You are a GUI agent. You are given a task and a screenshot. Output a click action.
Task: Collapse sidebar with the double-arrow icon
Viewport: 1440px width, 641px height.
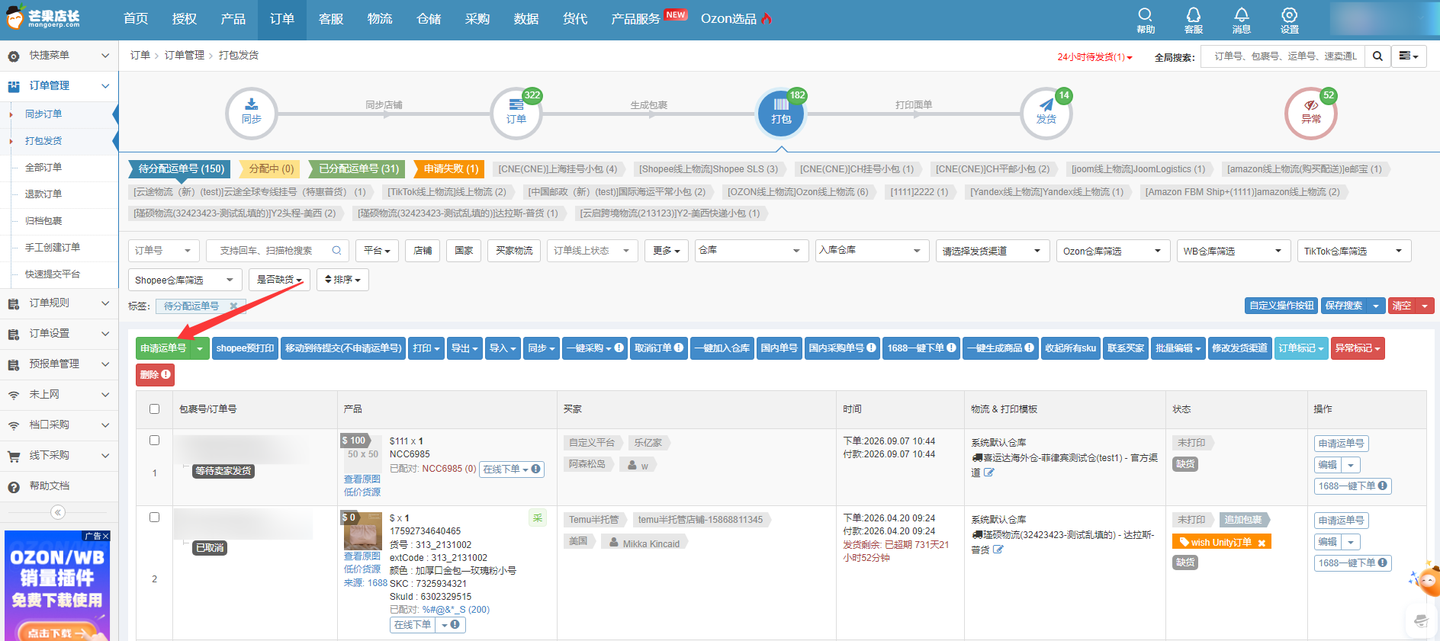point(58,512)
